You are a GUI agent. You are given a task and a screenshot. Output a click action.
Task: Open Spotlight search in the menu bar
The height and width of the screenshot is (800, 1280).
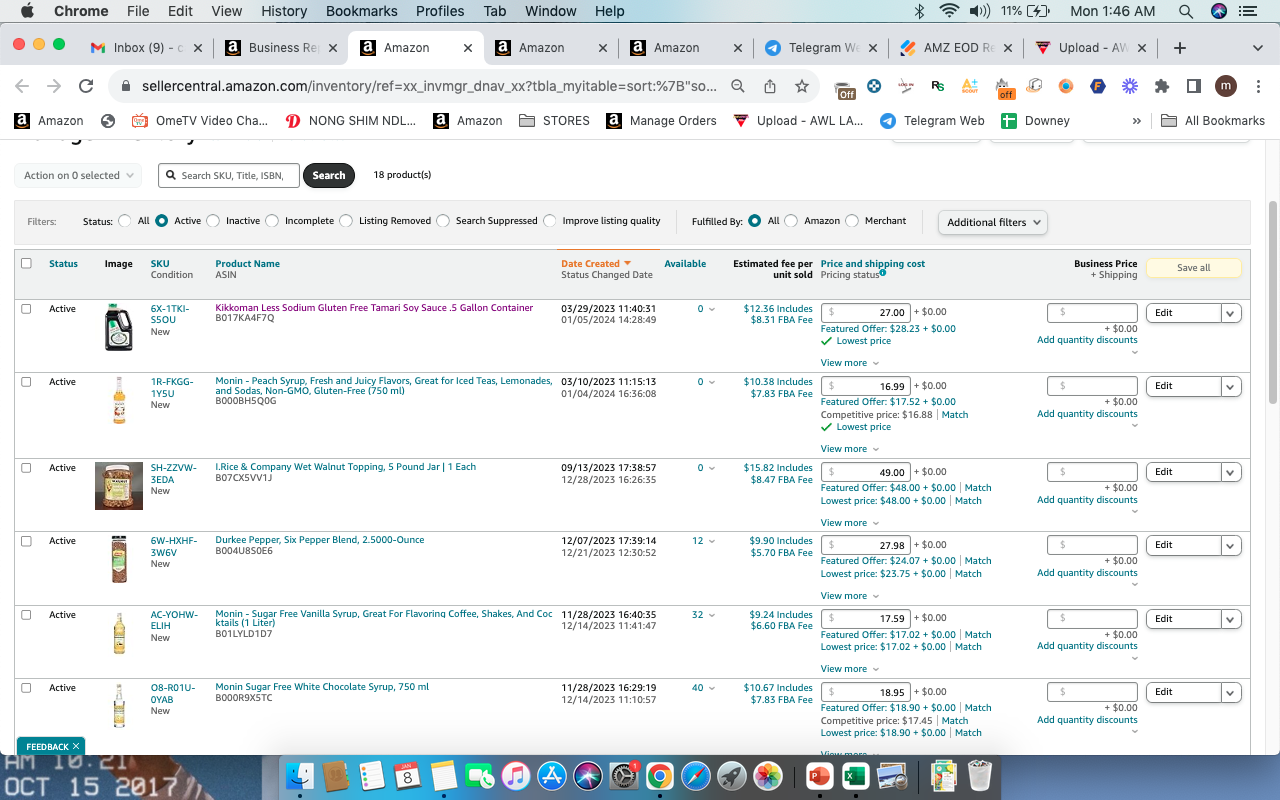click(1186, 11)
